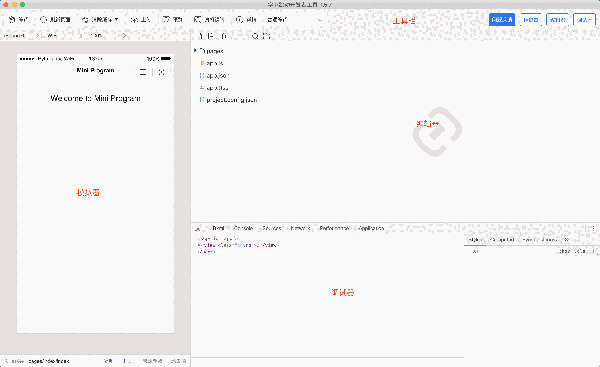600x367 pixels.
Task: Open the debugger panel kebab menu
Action: (593, 228)
